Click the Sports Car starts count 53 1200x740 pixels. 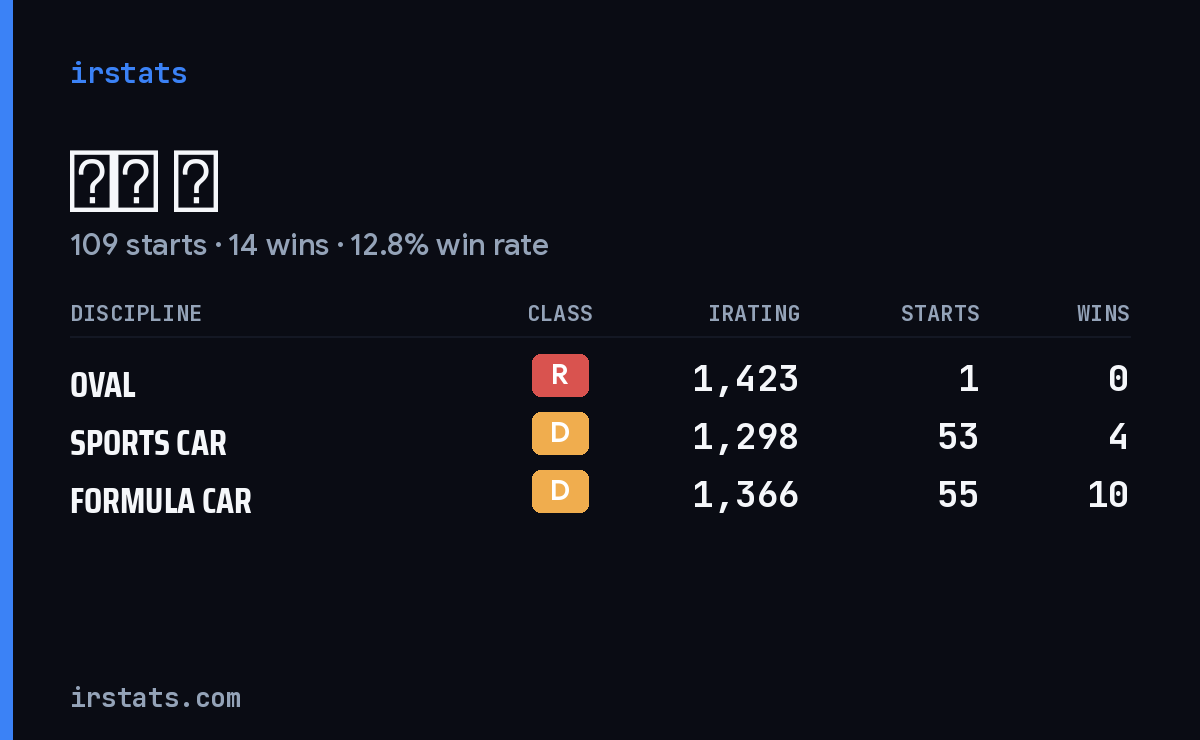958,437
